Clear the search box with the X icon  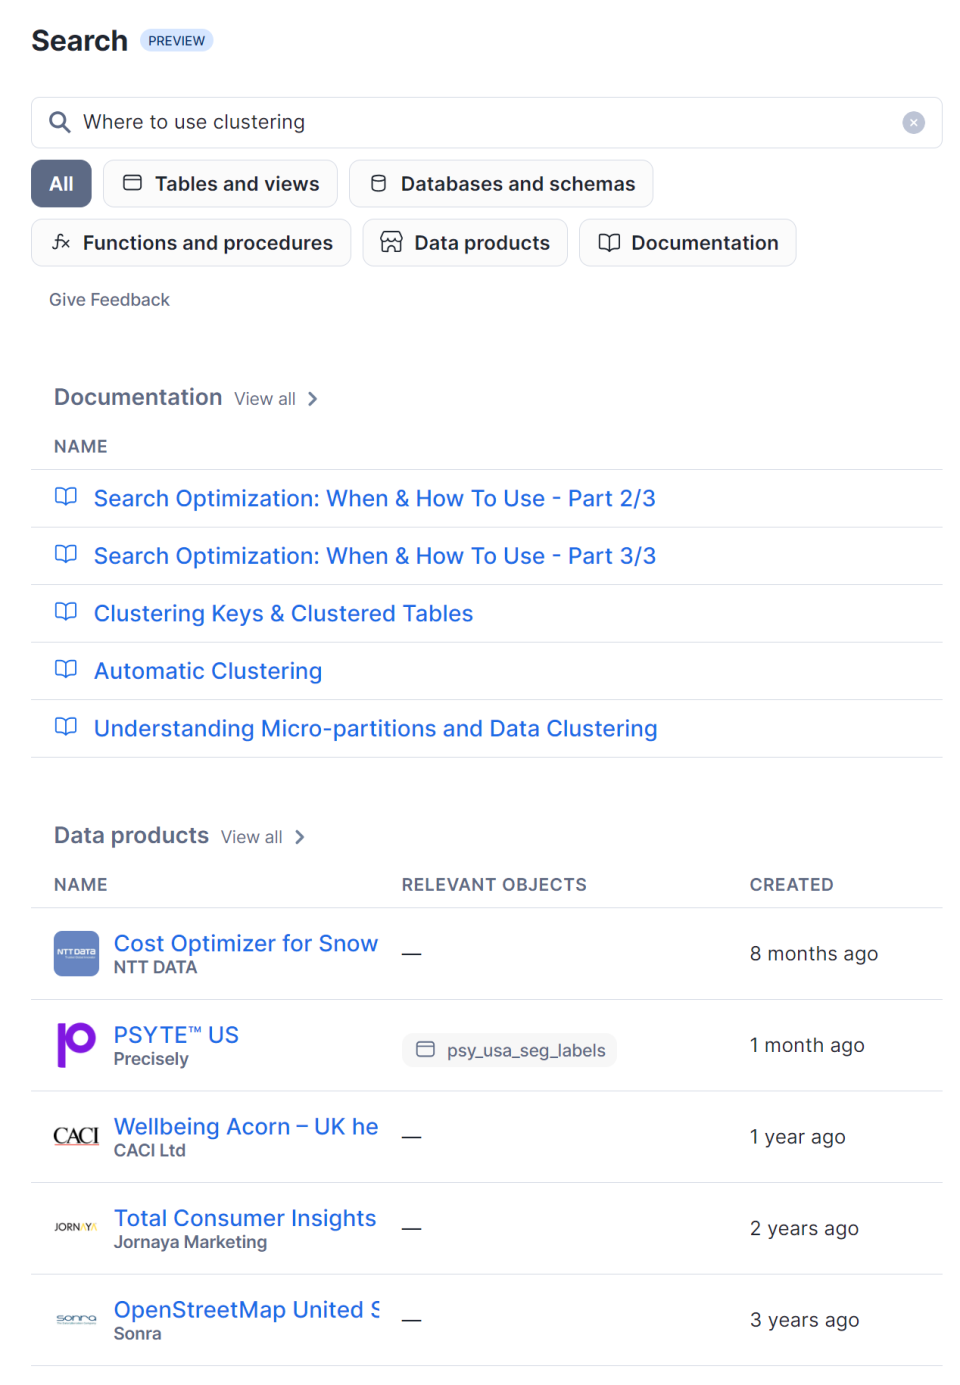tap(913, 122)
